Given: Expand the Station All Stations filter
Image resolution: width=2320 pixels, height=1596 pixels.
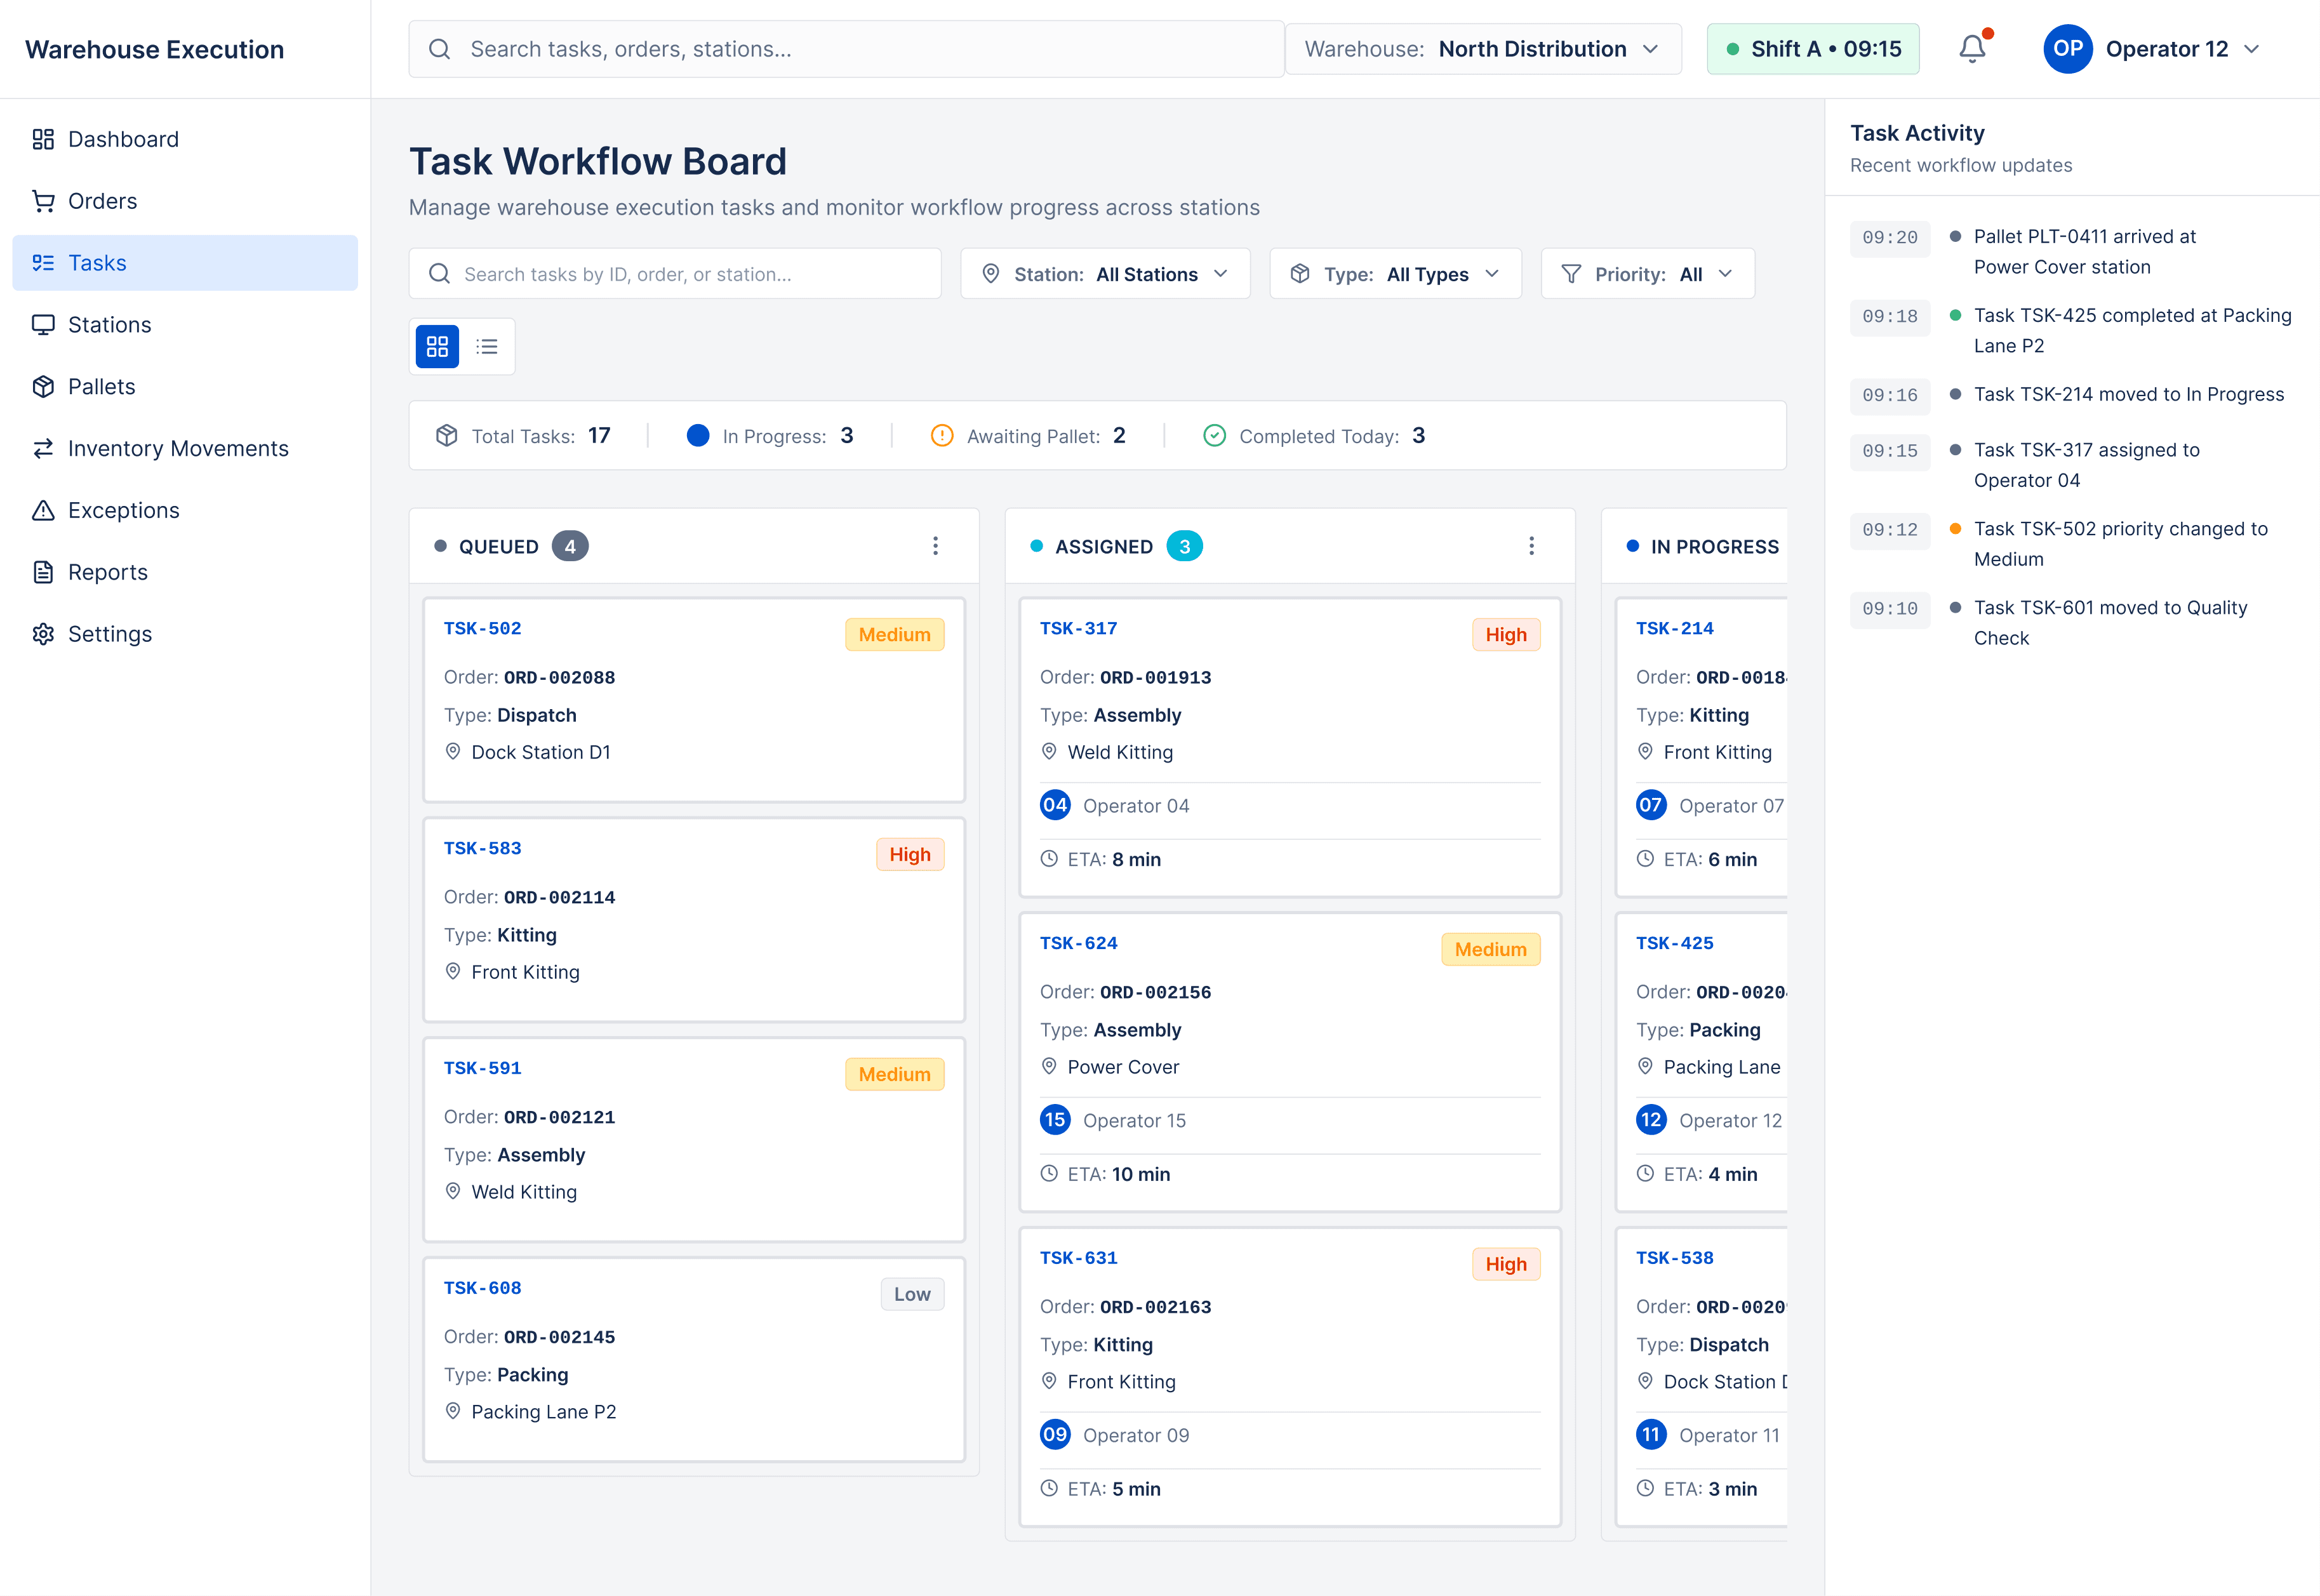Looking at the screenshot, I should tap(1105, 273).
